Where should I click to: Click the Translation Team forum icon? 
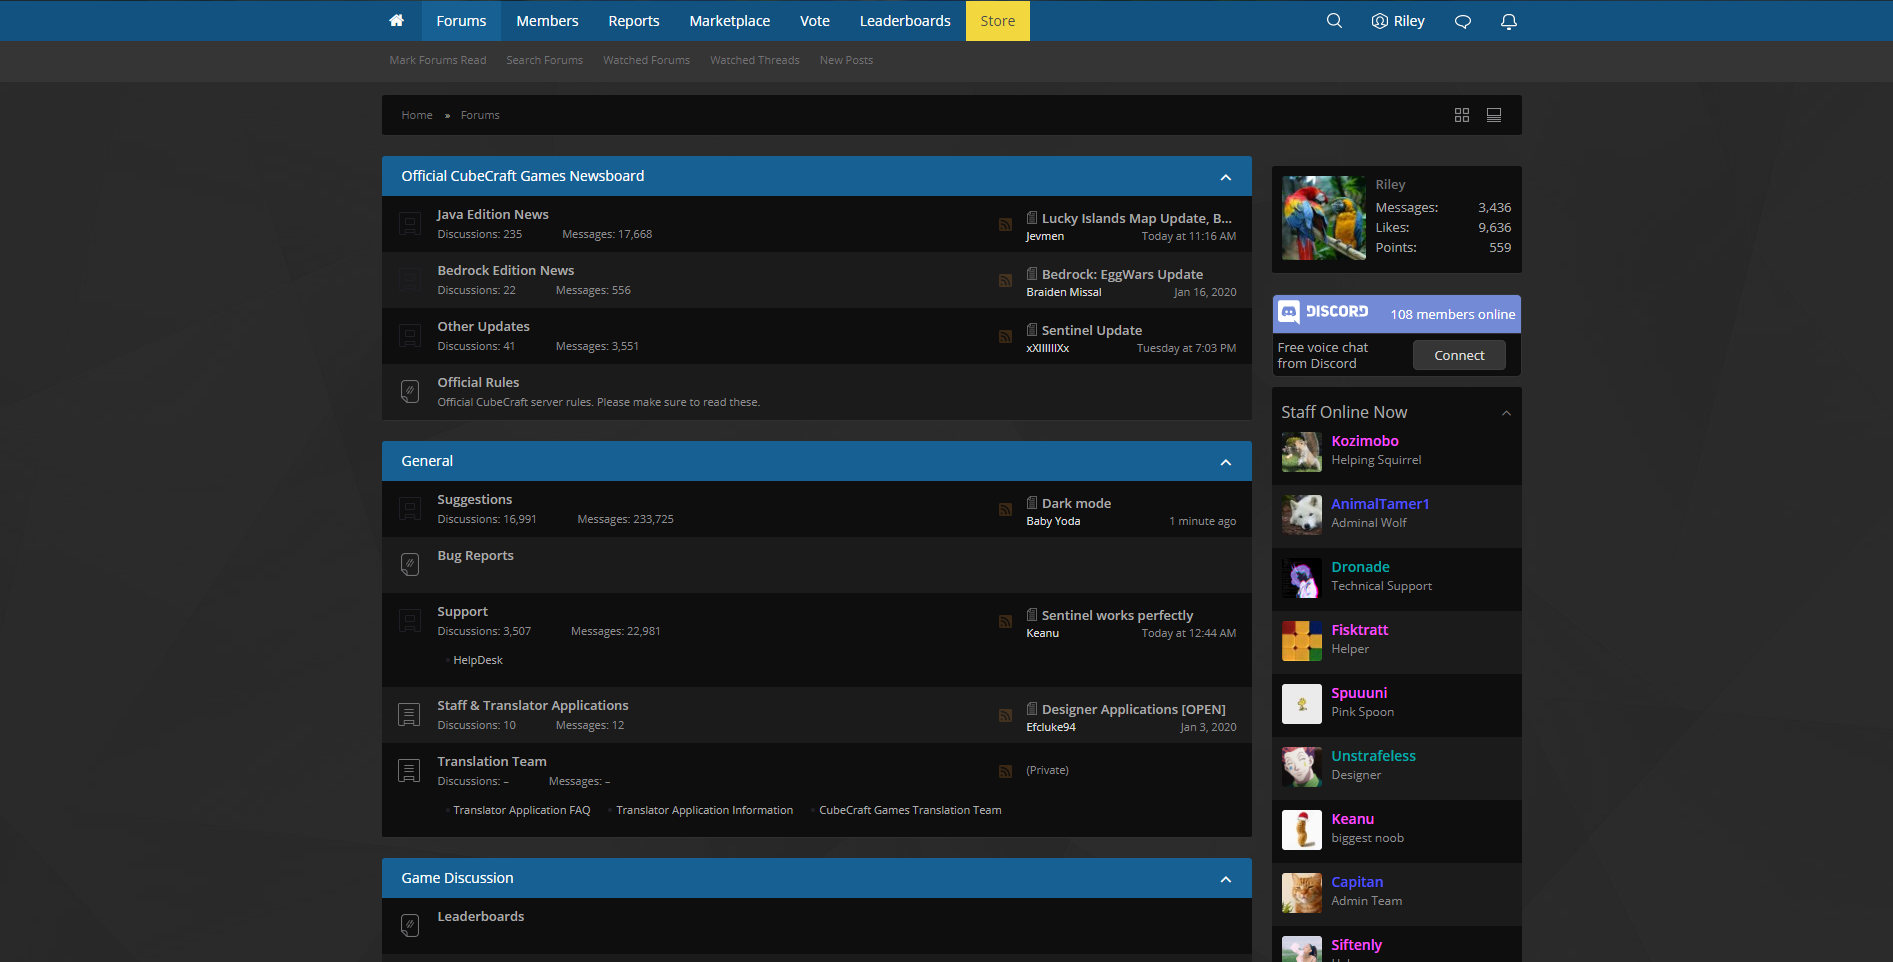click(409, 771)
